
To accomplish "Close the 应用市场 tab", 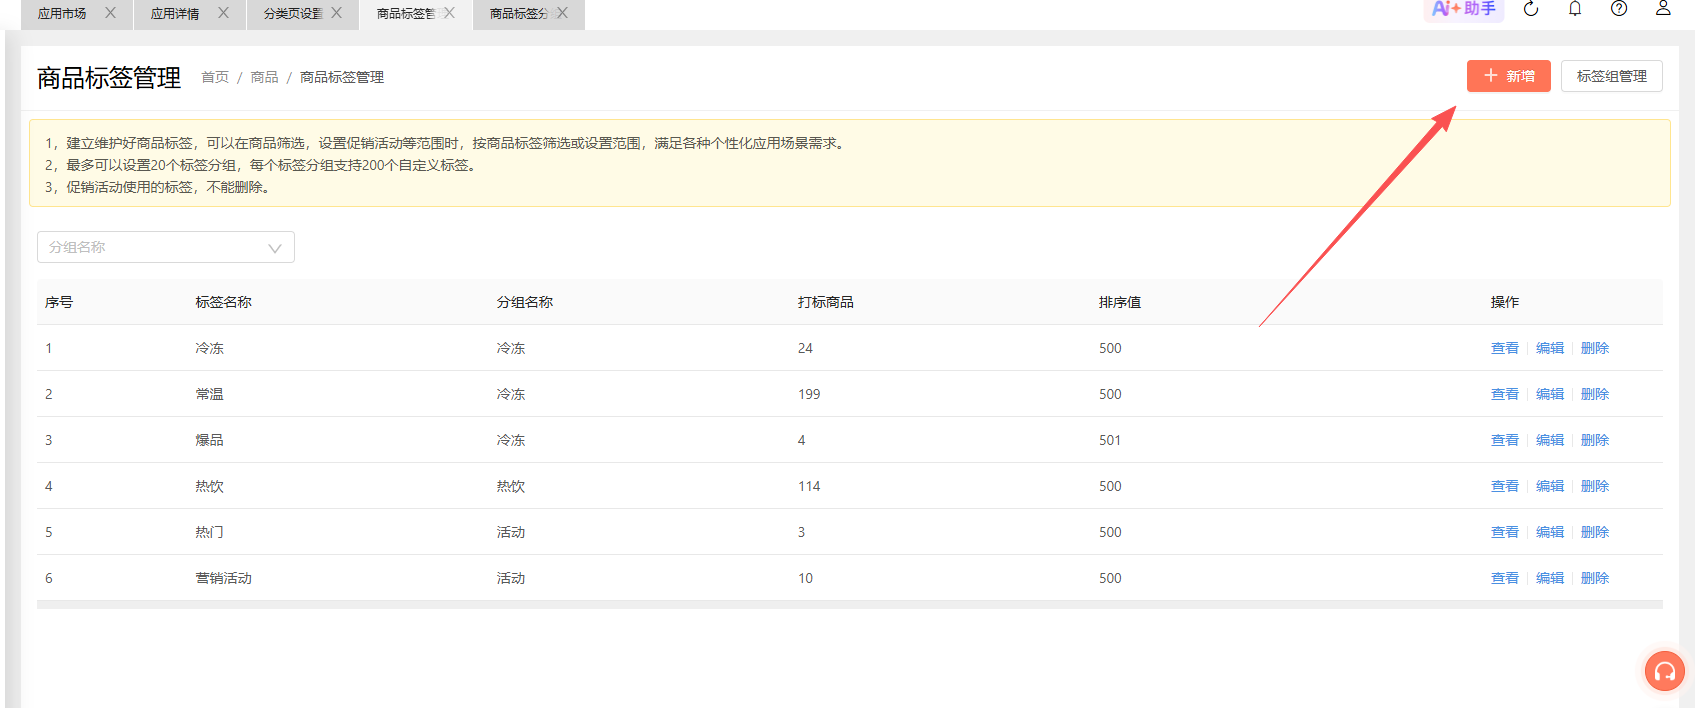I will point(110,13).
